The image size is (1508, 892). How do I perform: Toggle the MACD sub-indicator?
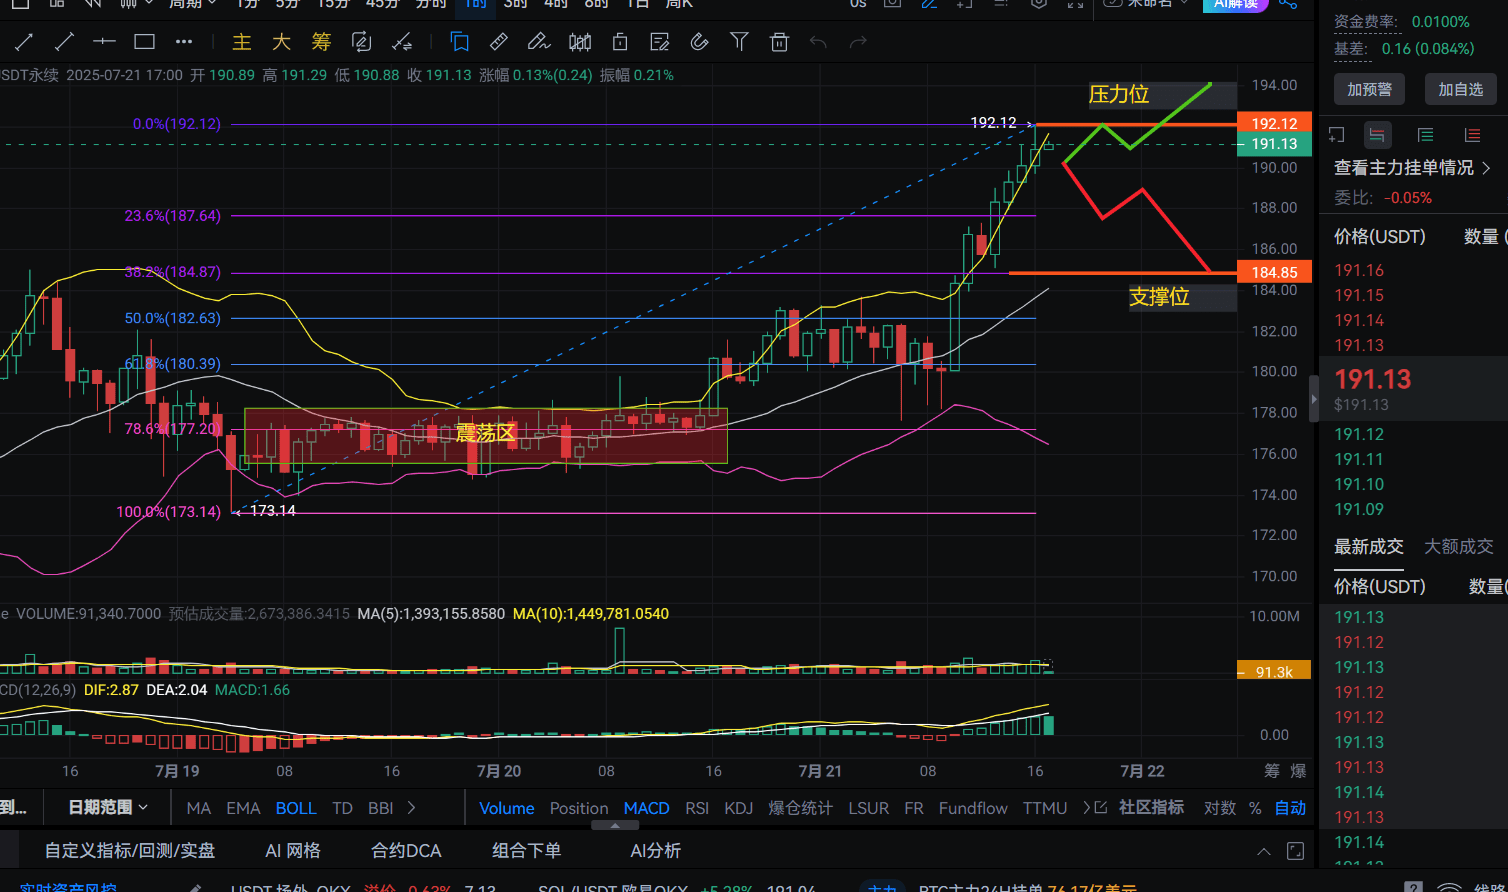(646, 808)
